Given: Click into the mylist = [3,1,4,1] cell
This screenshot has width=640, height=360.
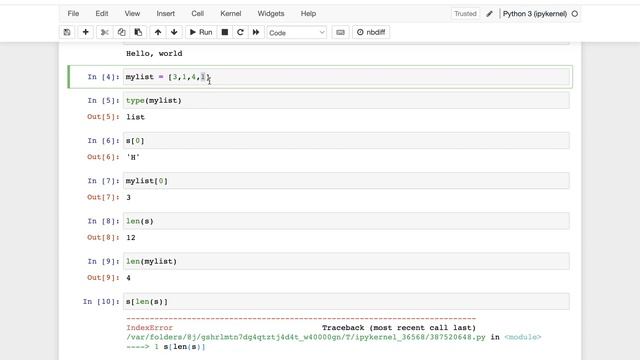Looking at the screenshot, I should (x=346, y=77).
